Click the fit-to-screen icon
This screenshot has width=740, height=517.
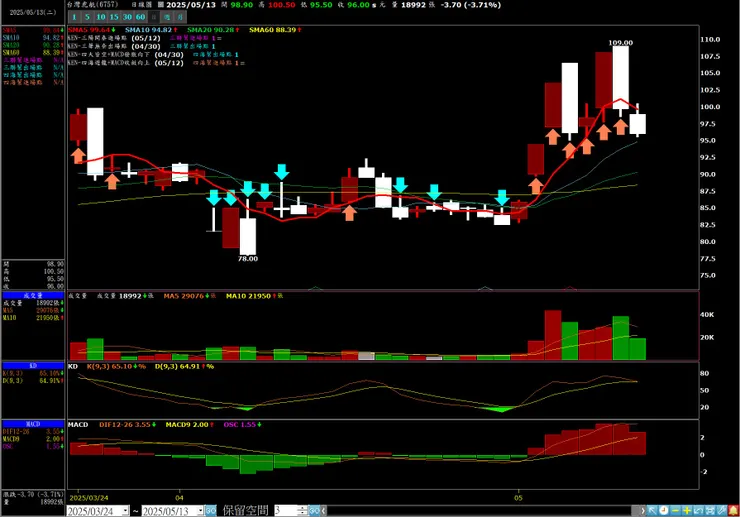tap(710, 510)
